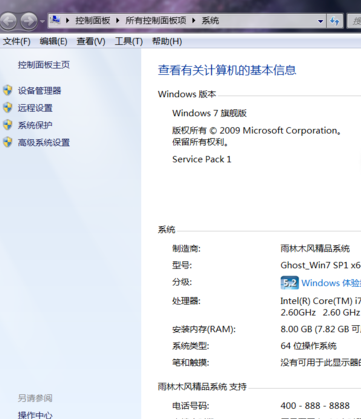Screen dimensions: 361x419
Task: Open the 查看(V) menu
Action: [91, 41]
